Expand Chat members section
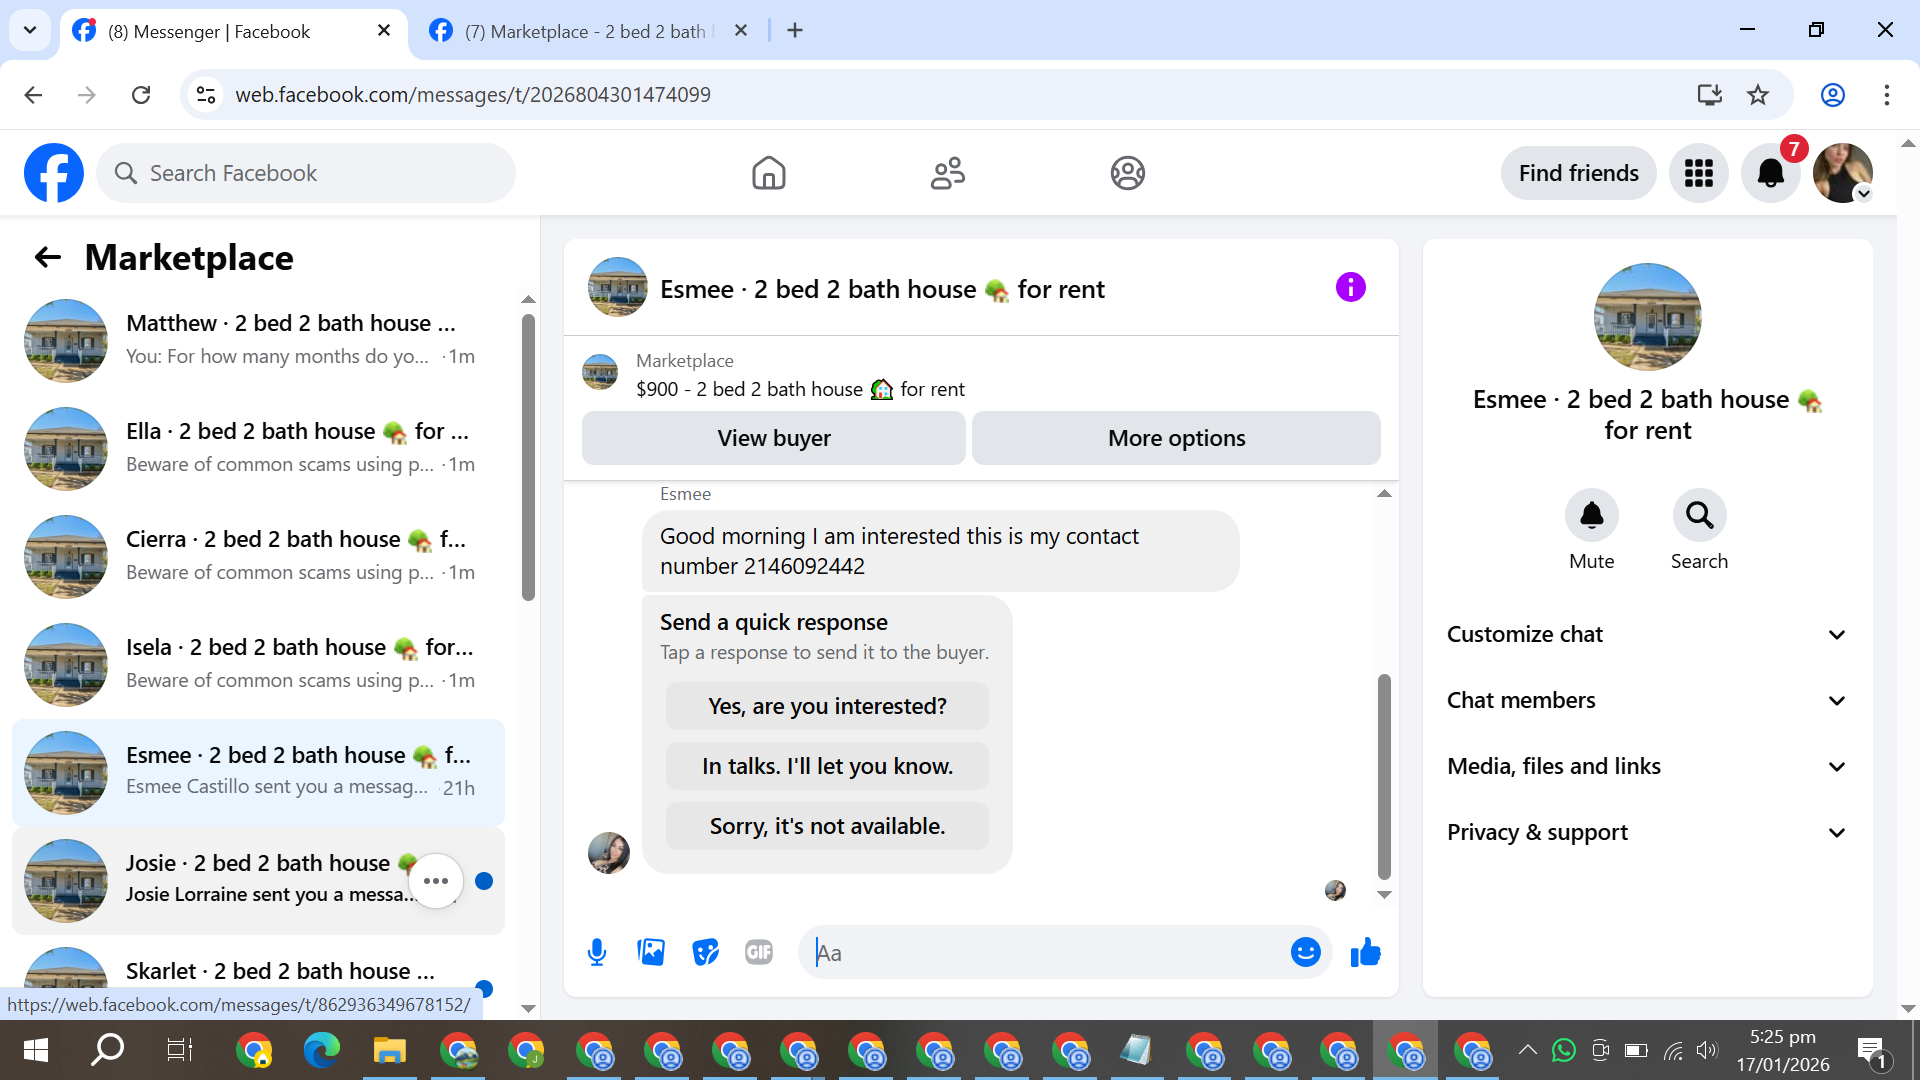Image resolution: width=1920 pixels, height=1080 pixels. pyautogui.click(x=1647, y=700)
